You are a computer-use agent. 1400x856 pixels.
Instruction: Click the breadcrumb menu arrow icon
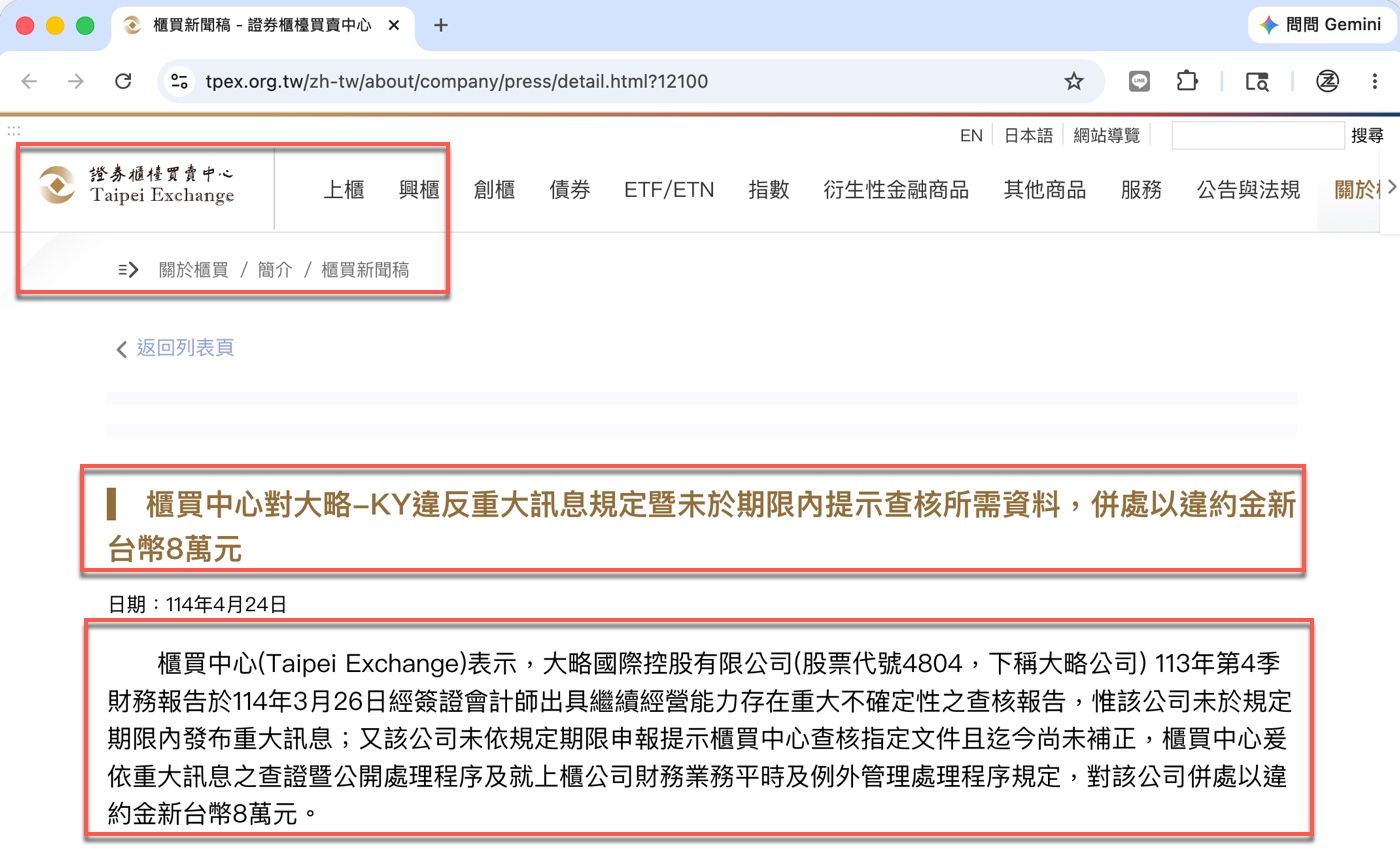click(128, 269)
